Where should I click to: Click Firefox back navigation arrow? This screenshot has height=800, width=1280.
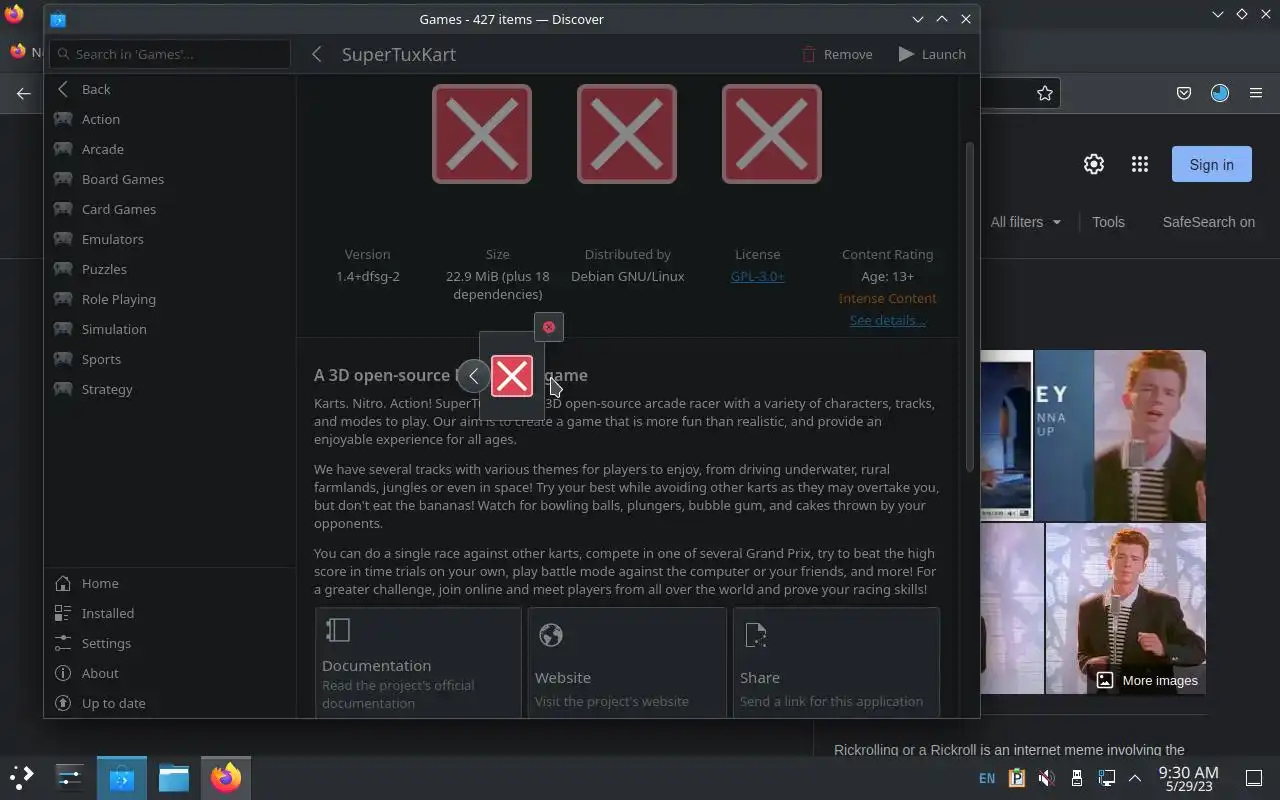24,93
